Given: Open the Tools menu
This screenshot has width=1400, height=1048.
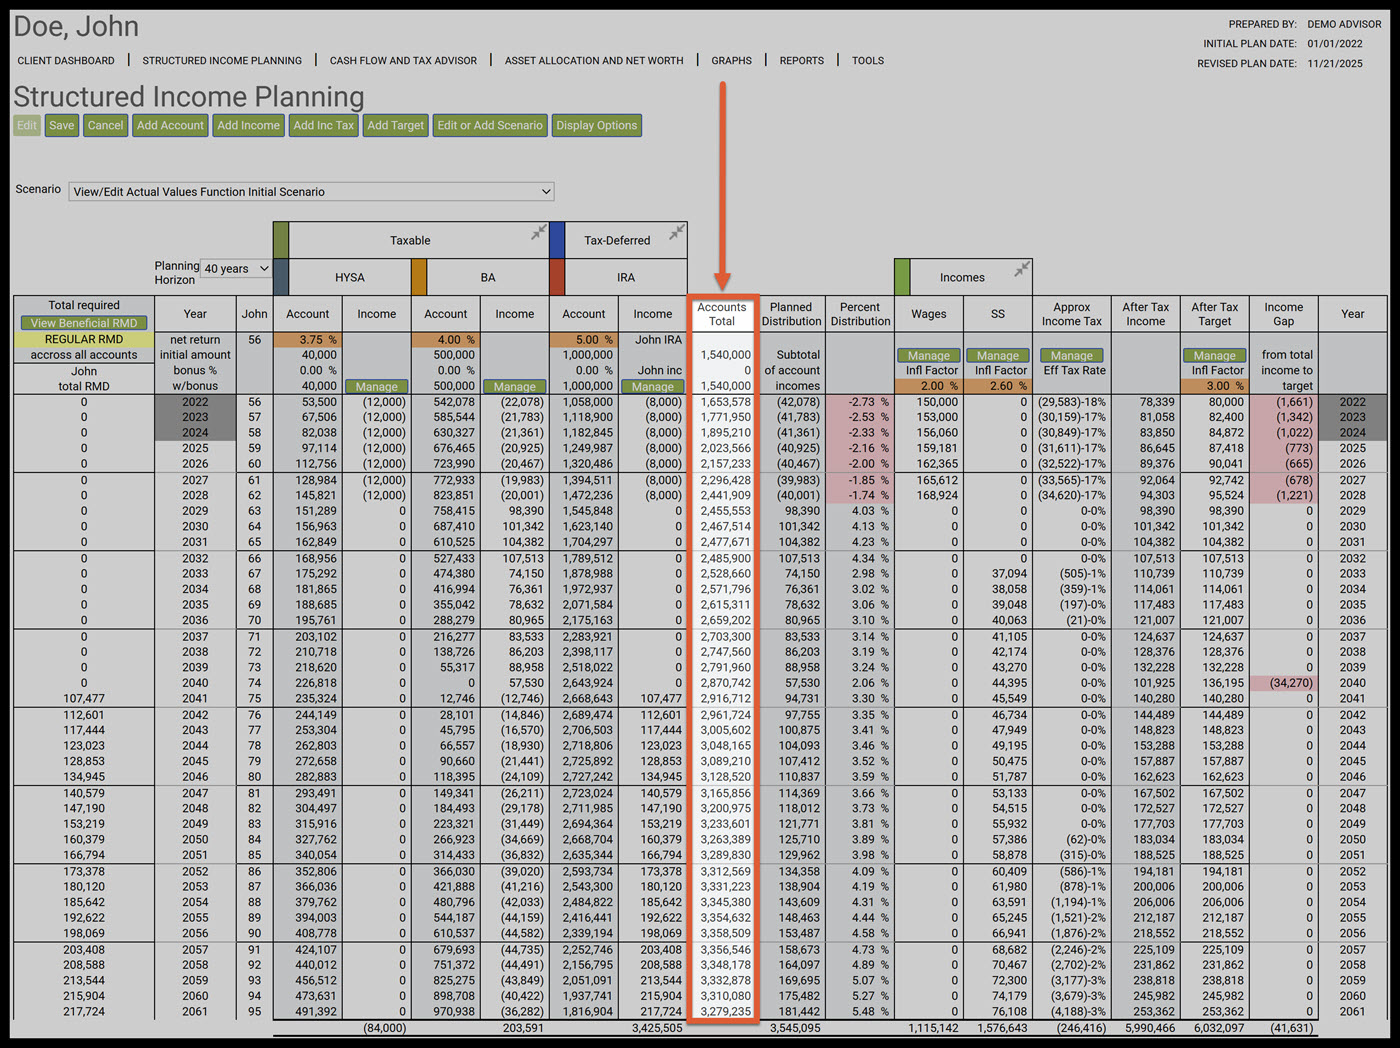Looking at the screenshot, I should pos(868,60).
